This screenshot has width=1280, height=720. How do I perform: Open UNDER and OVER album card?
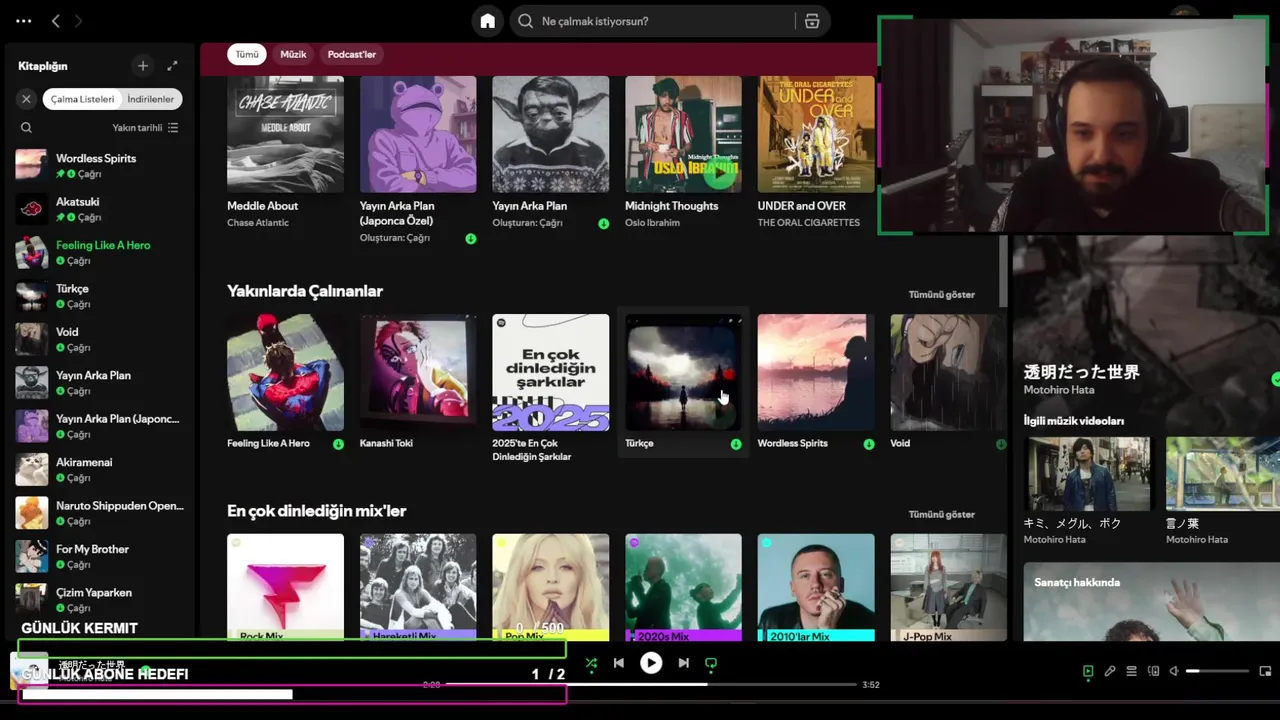pos(815,152)
